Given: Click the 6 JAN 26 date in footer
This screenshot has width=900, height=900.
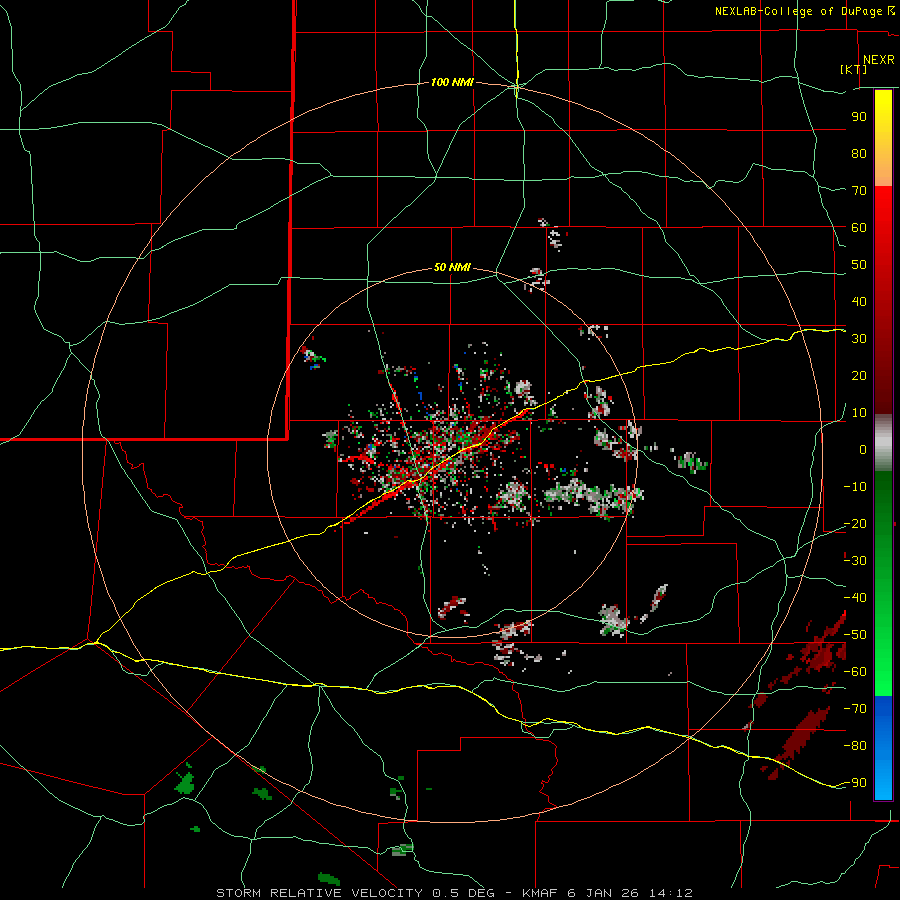Looking at the screenshot, I should (604, 893).
